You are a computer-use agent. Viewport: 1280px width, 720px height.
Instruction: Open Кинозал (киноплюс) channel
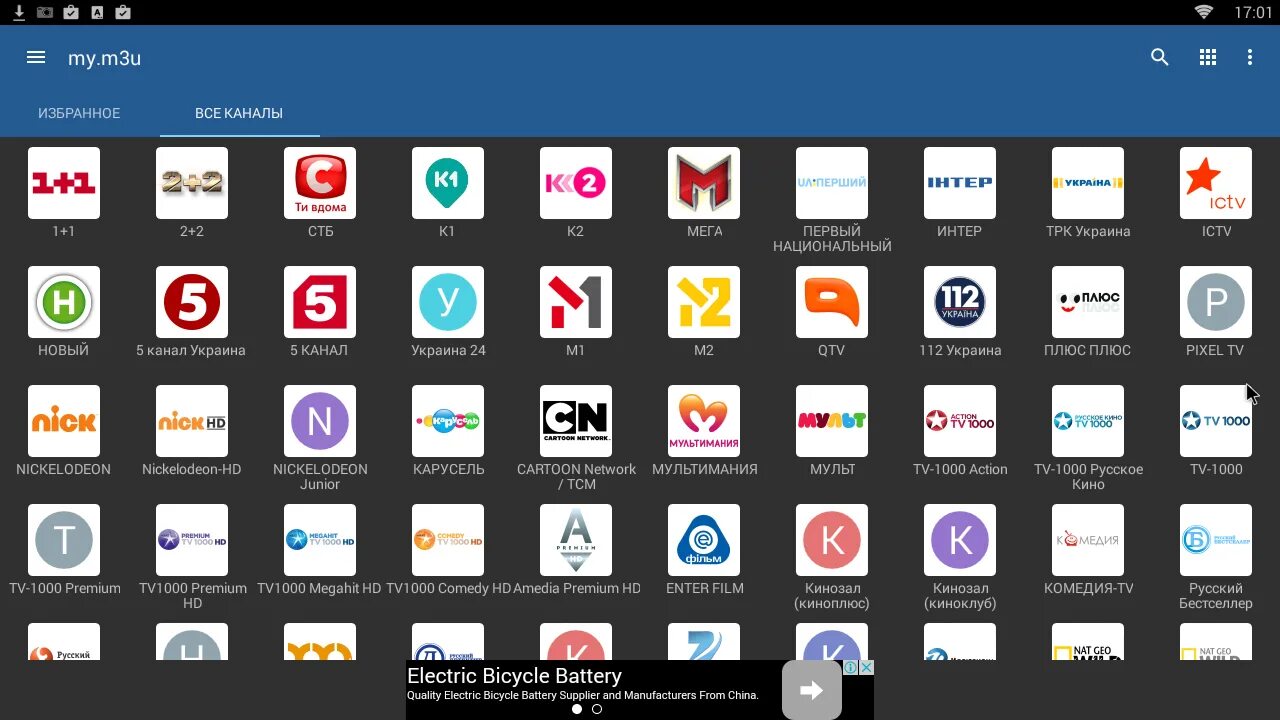pyautogui.click(x=832, y=540)
